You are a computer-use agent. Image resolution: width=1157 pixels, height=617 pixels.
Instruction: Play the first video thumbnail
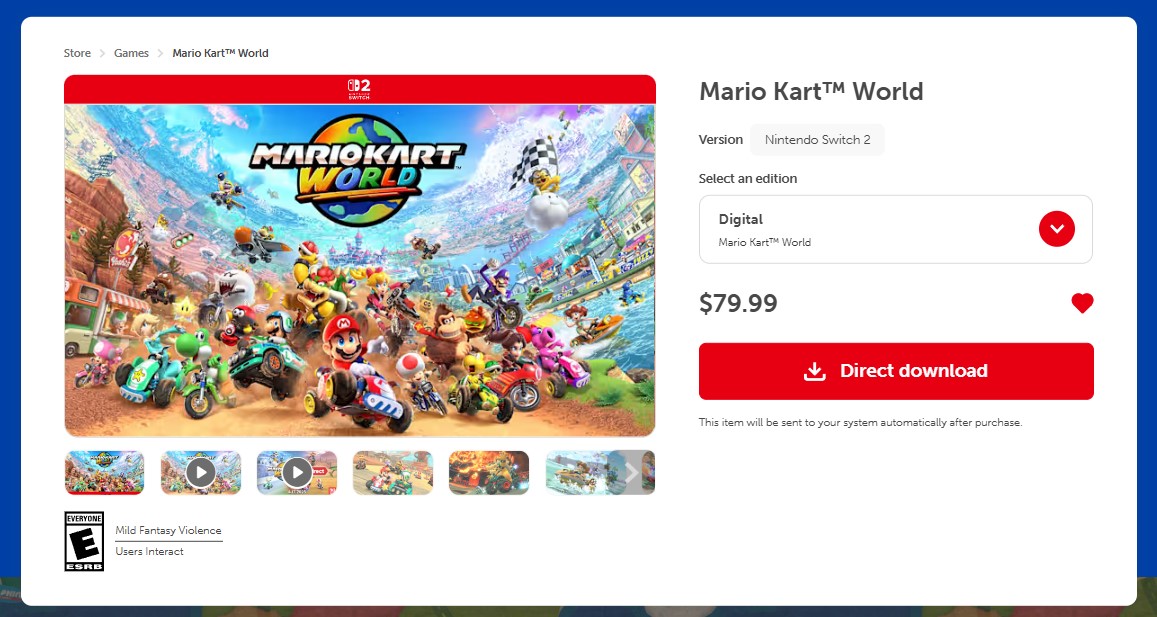pos(201,472)
